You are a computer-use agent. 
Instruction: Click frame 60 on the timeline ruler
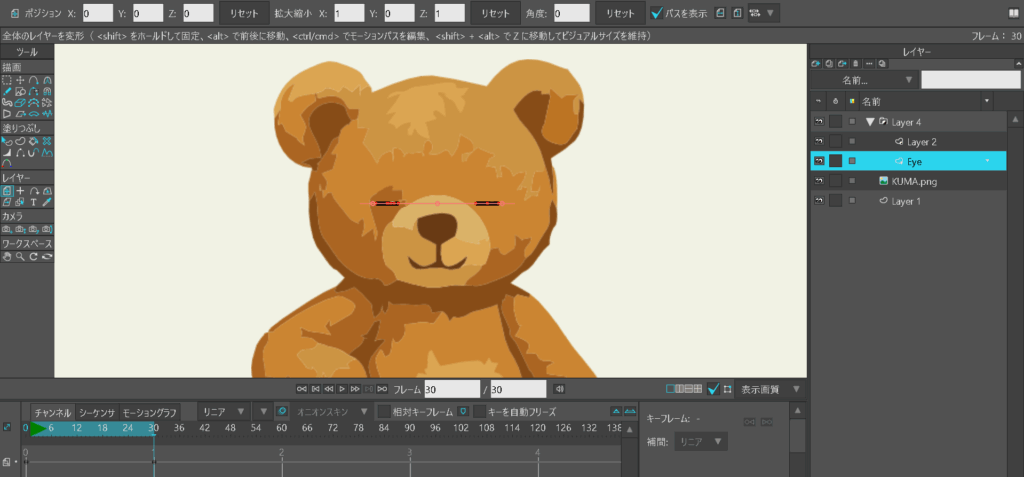coord(282,428)
